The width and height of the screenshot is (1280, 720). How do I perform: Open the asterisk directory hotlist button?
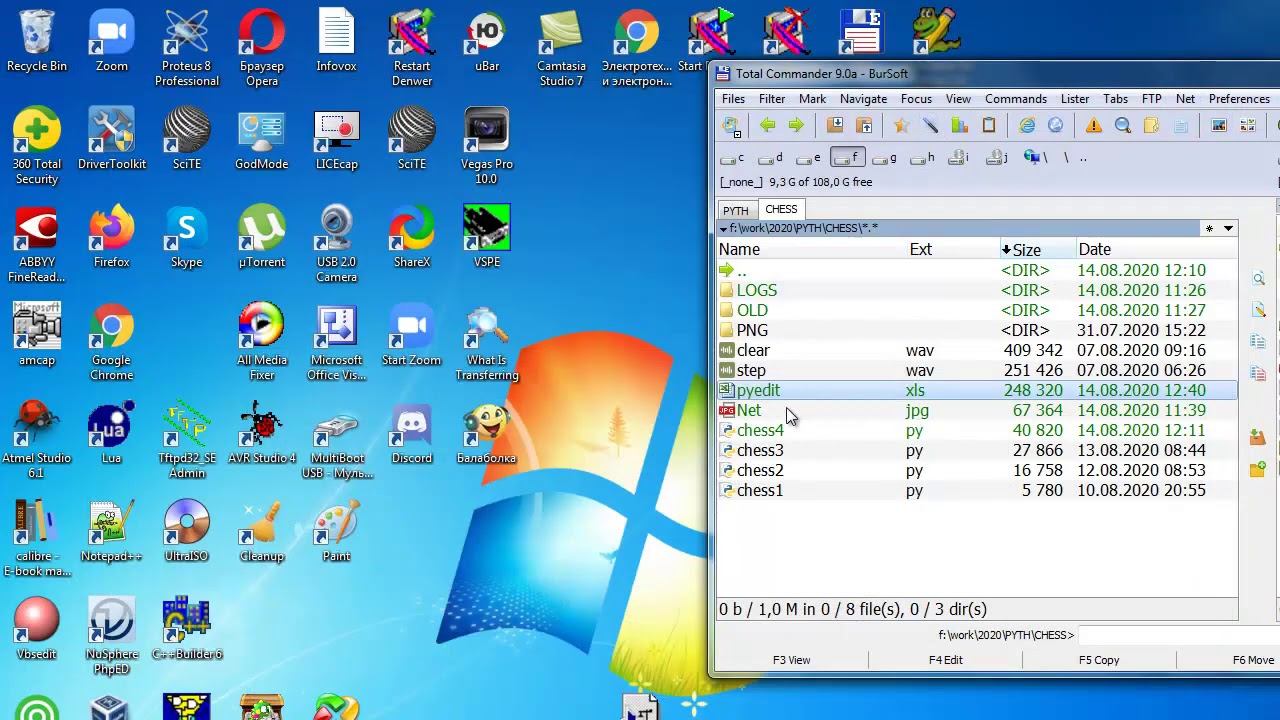tap(1209, 229)
